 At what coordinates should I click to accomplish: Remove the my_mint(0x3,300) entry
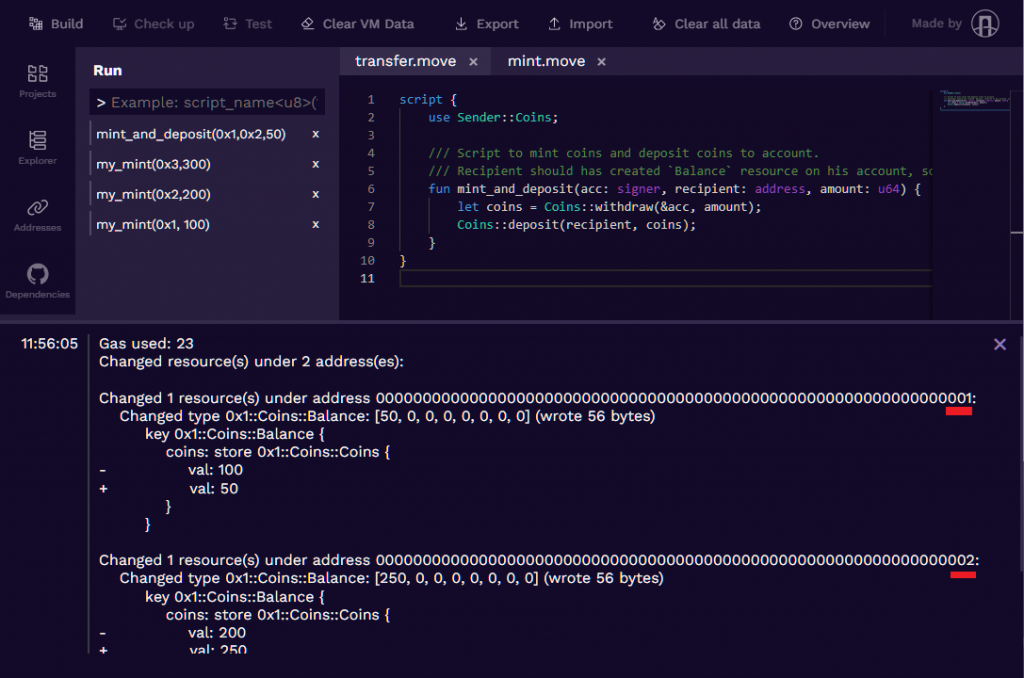(315, 164)
